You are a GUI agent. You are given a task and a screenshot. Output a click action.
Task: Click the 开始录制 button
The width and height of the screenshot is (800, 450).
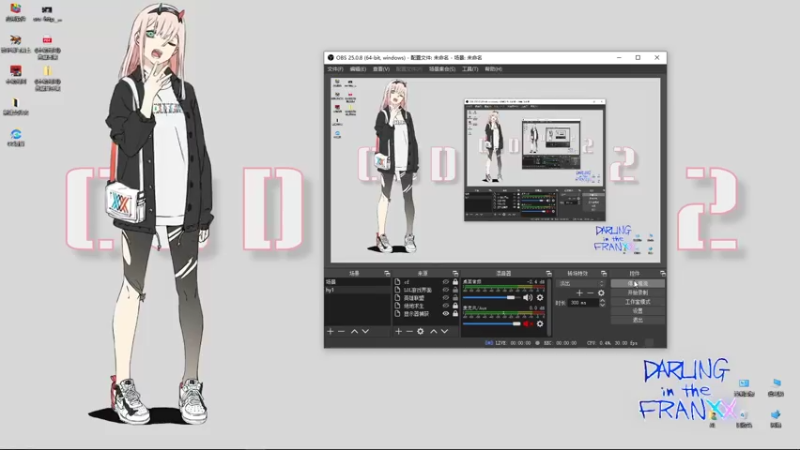coord(638,293)
